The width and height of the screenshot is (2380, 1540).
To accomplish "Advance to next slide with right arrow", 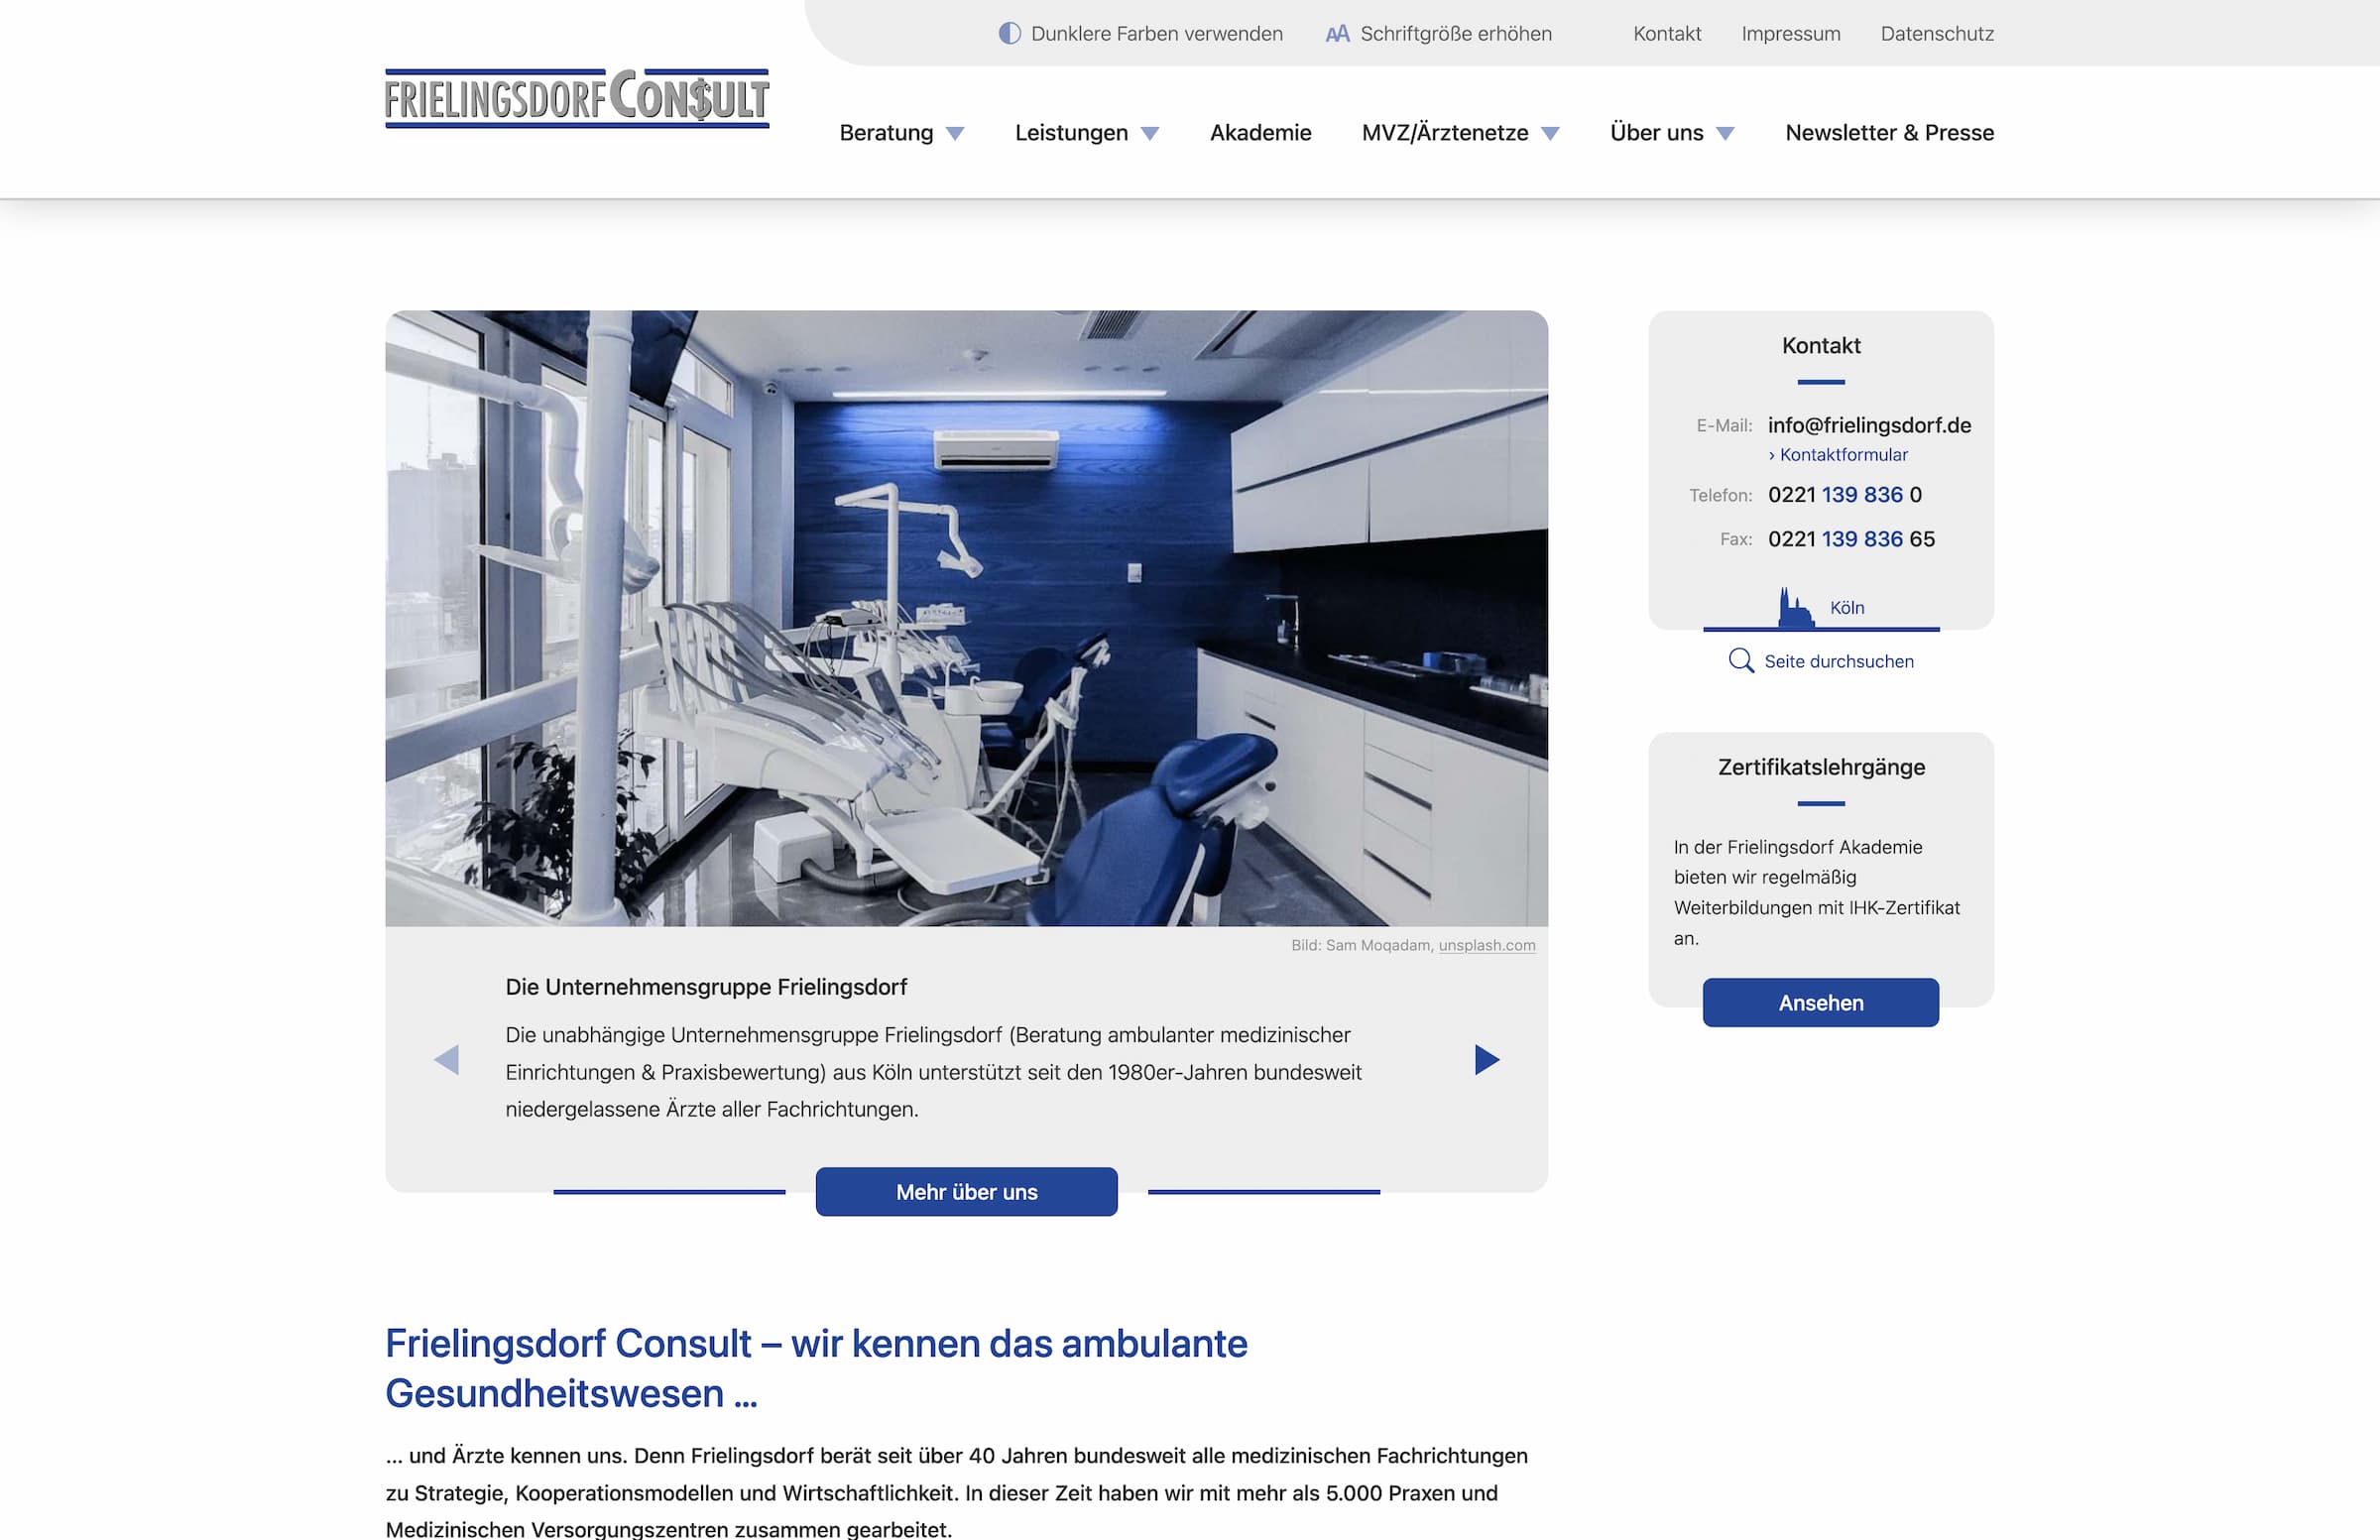I will 1487,1059.
